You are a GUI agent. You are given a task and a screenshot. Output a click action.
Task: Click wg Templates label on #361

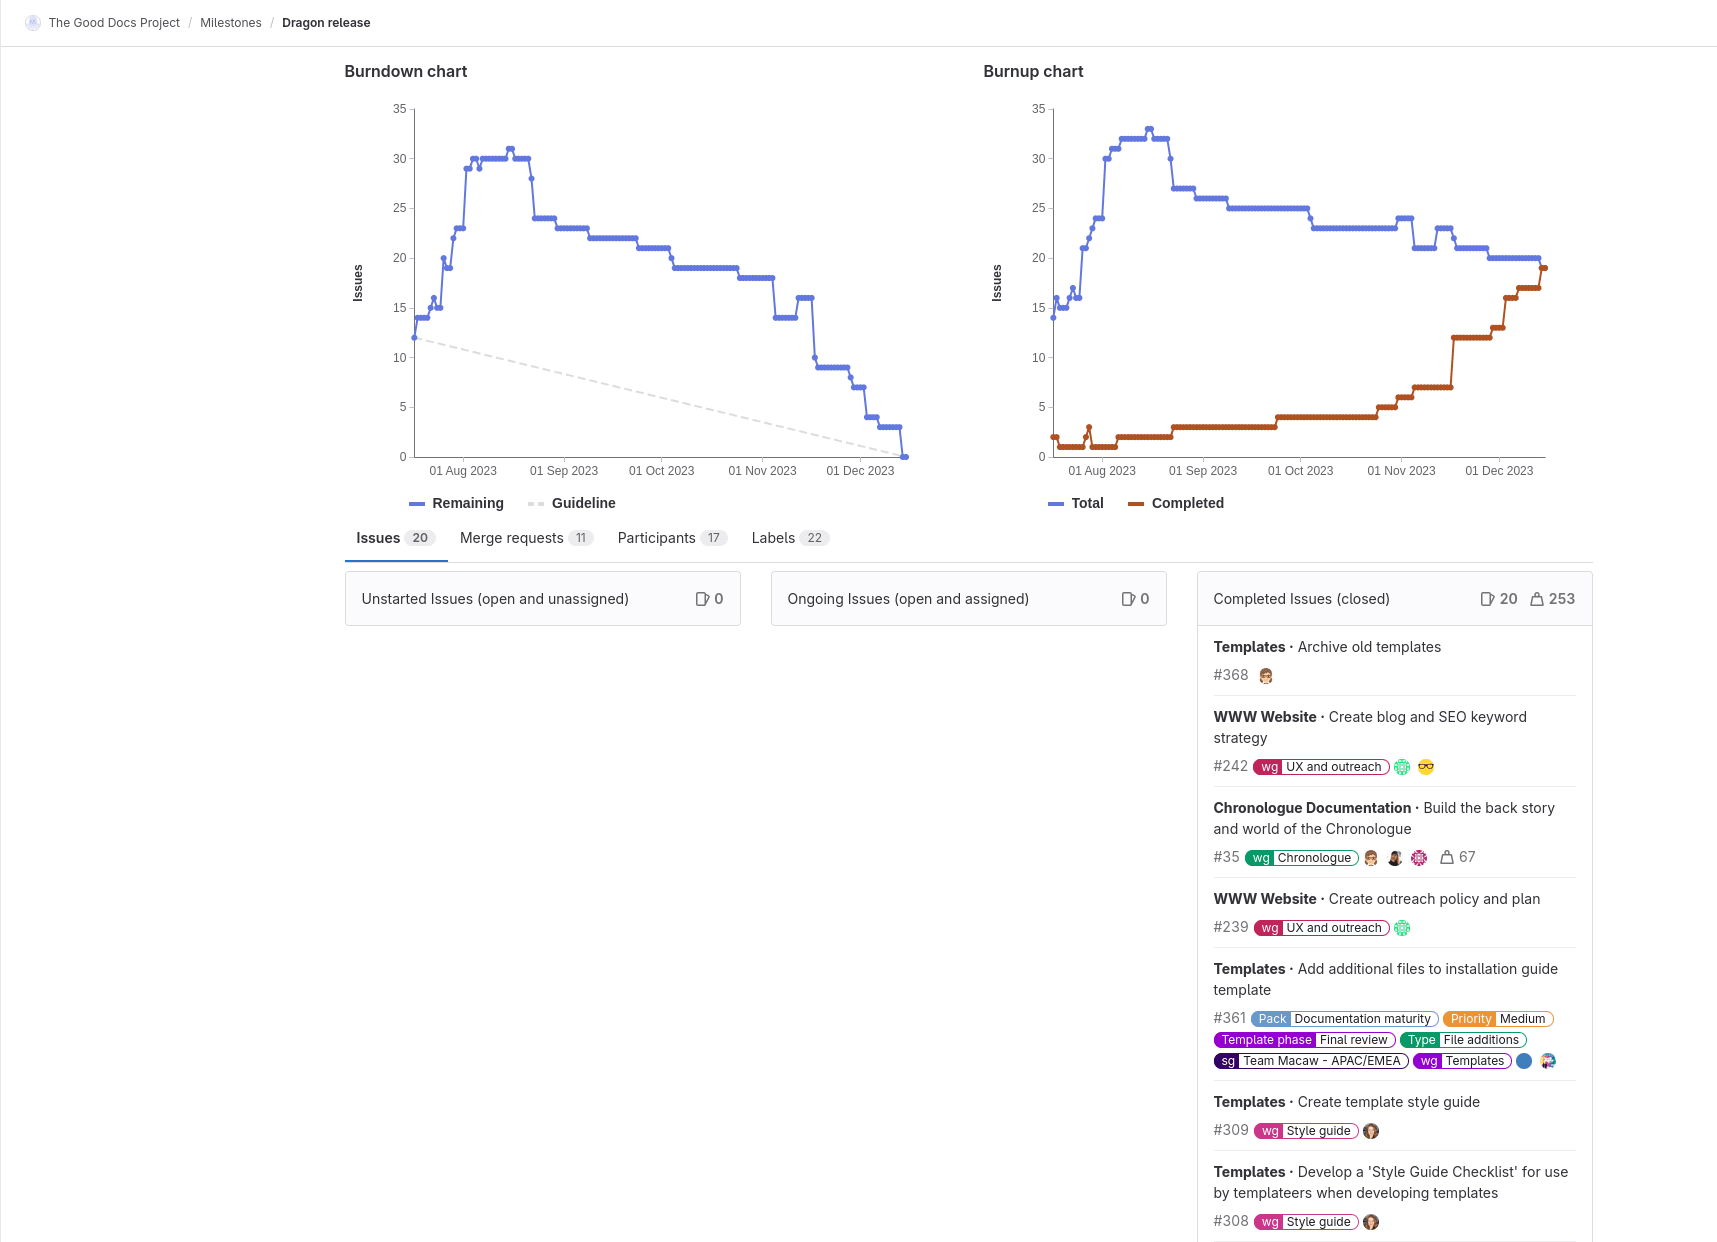(1463, 1061)
